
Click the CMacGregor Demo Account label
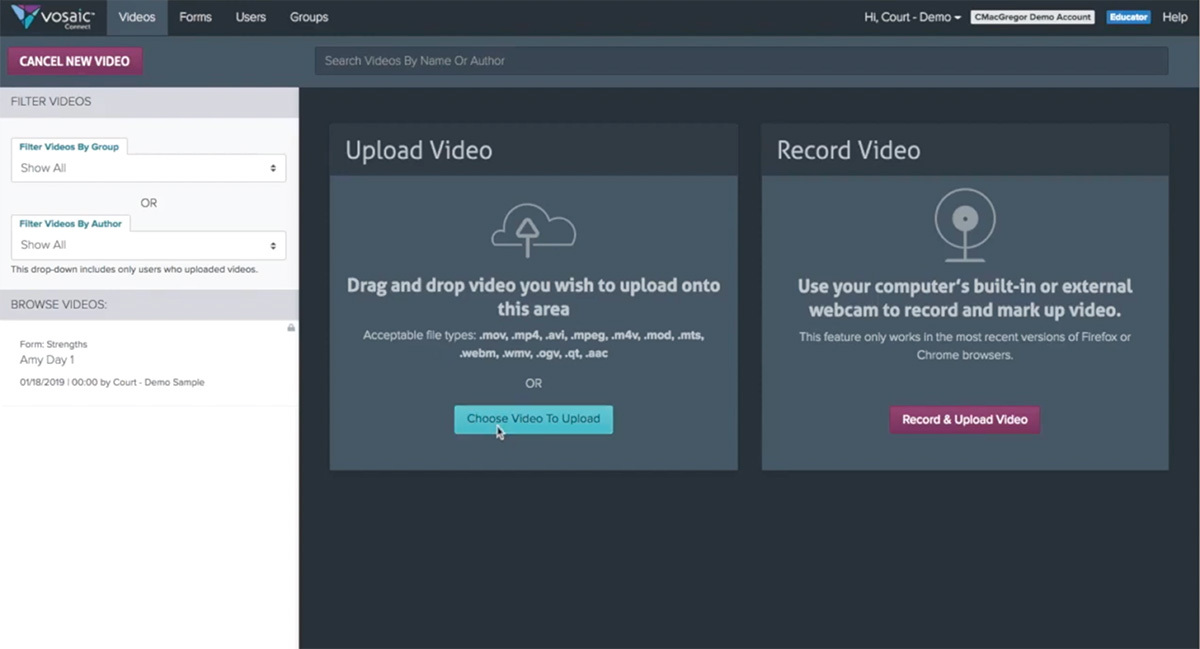click(x=1033, y=16)
